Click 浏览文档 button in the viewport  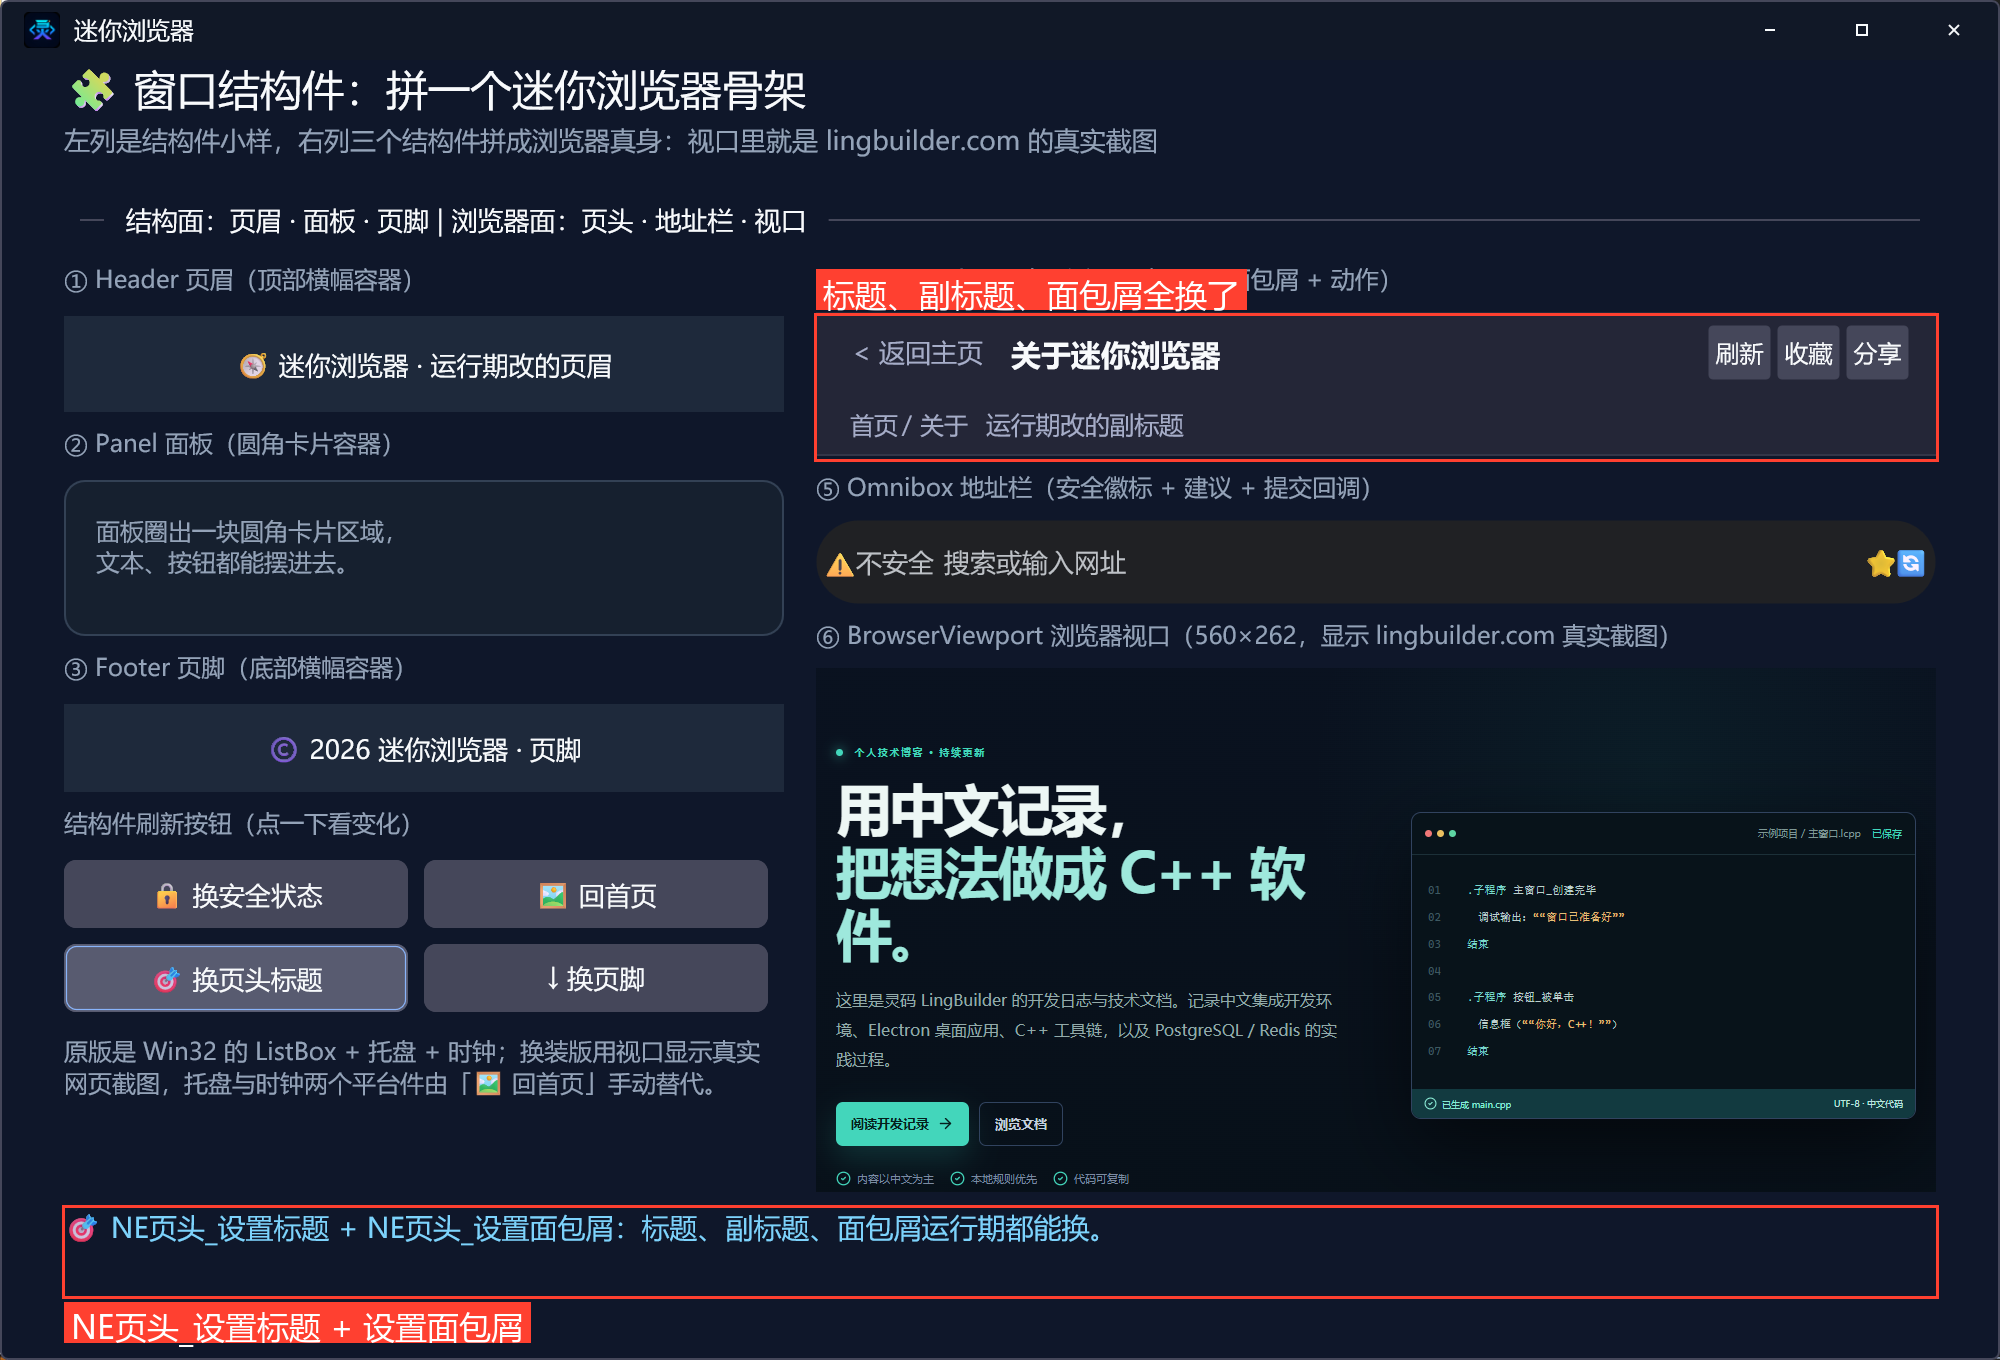[x=1021, y=1124]
